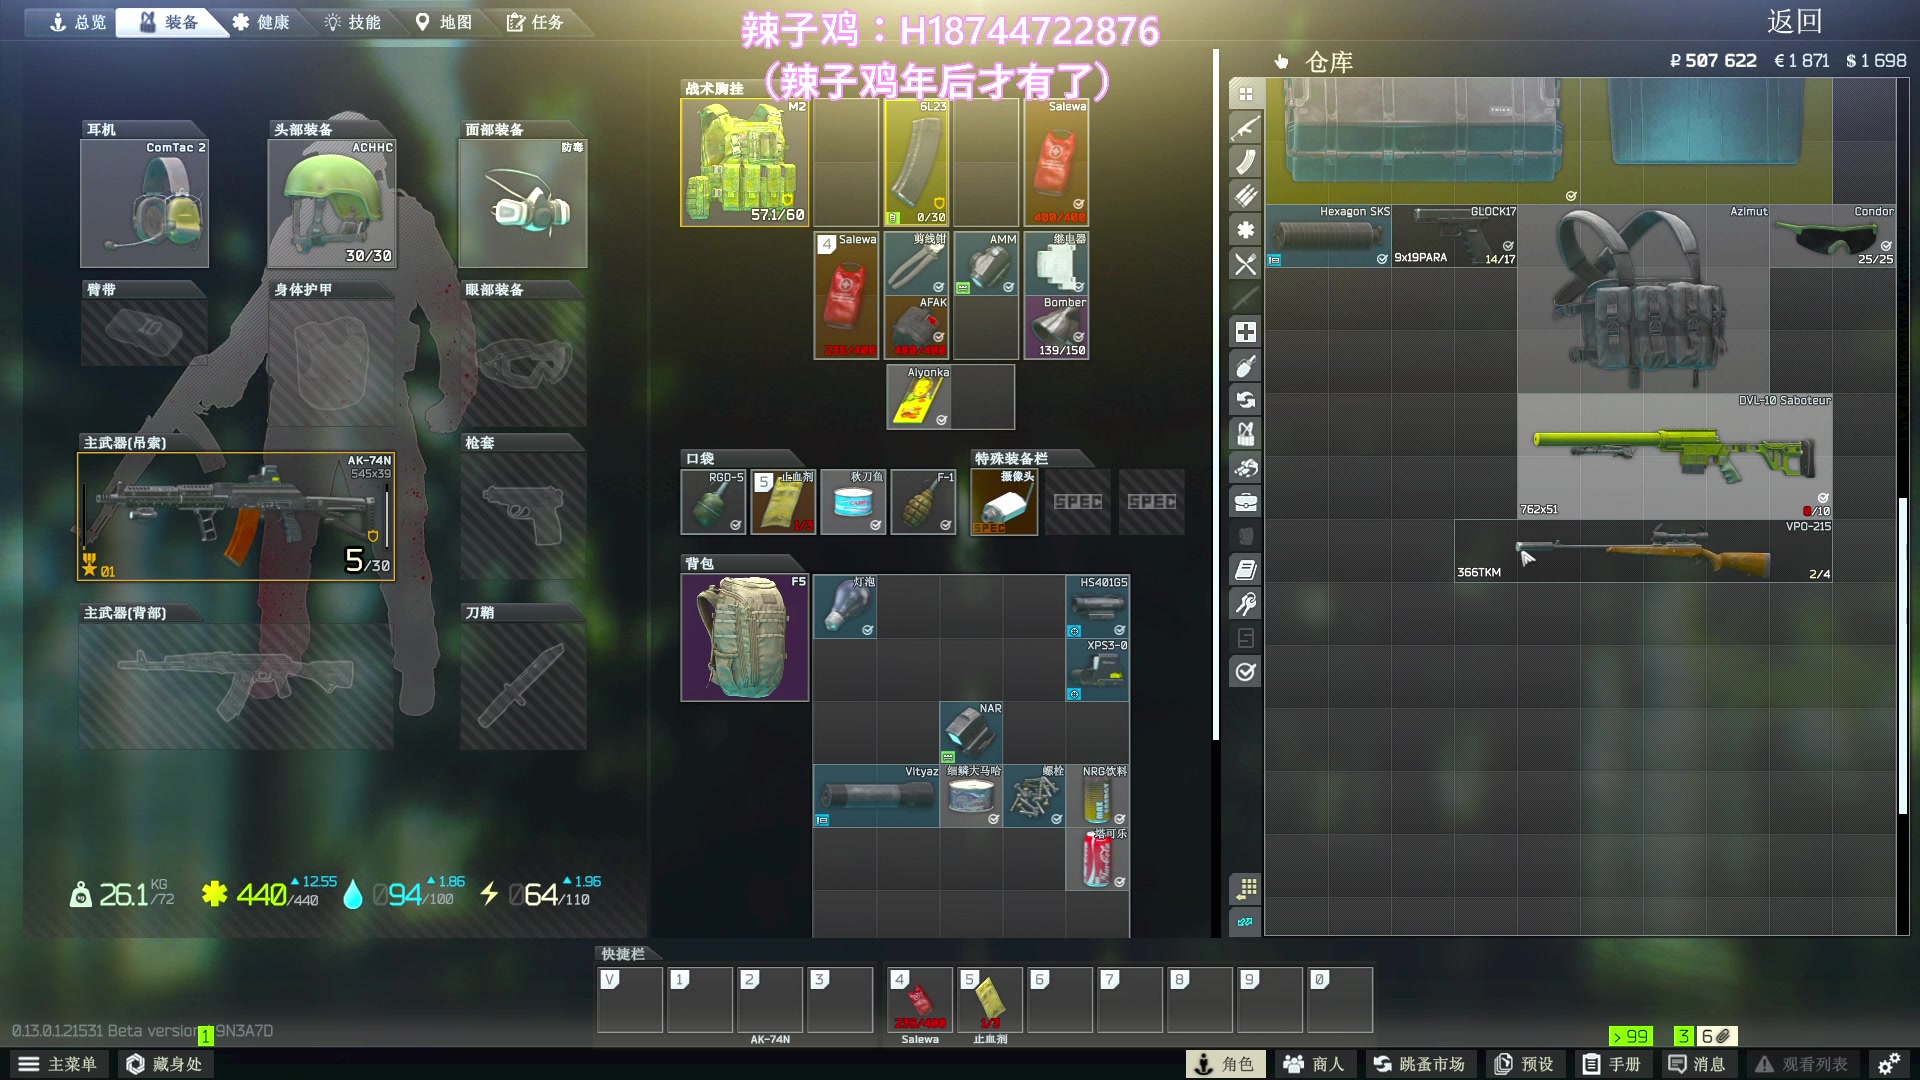
Task: Open the 总览 overview tab
Action: [78, 22]
